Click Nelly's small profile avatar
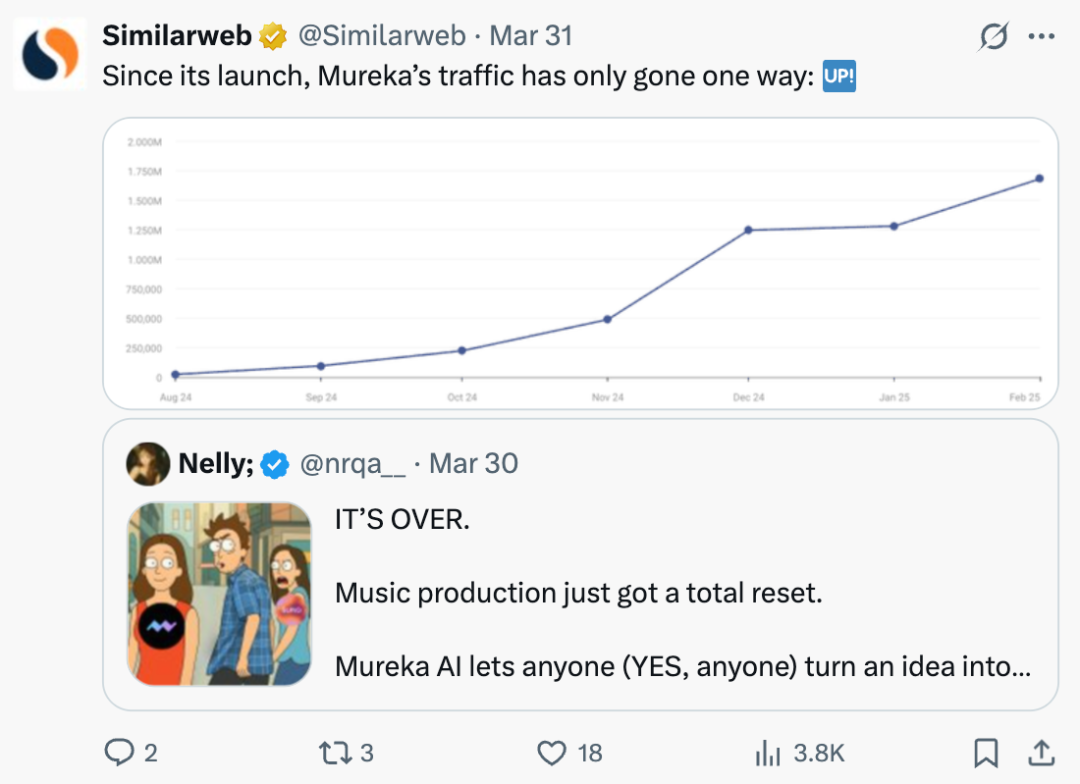 (x=148, y=463)
